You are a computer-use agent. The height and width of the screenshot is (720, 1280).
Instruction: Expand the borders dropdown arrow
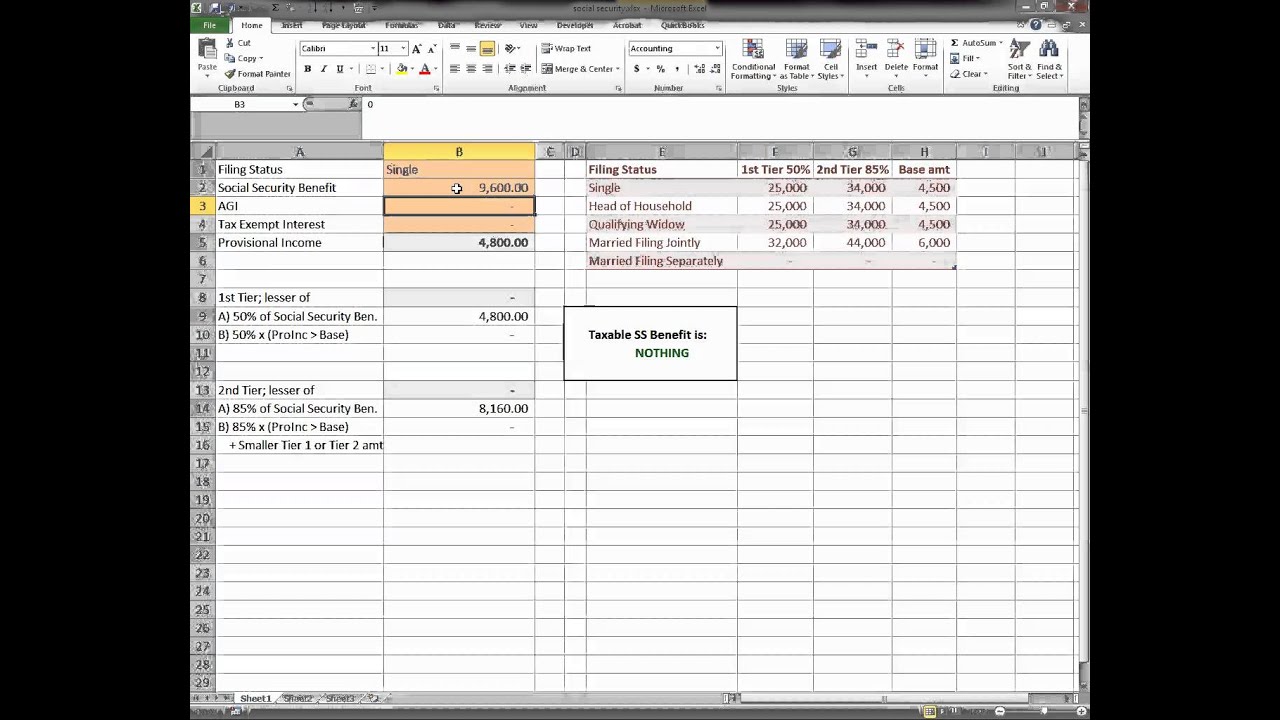point(383,69)
